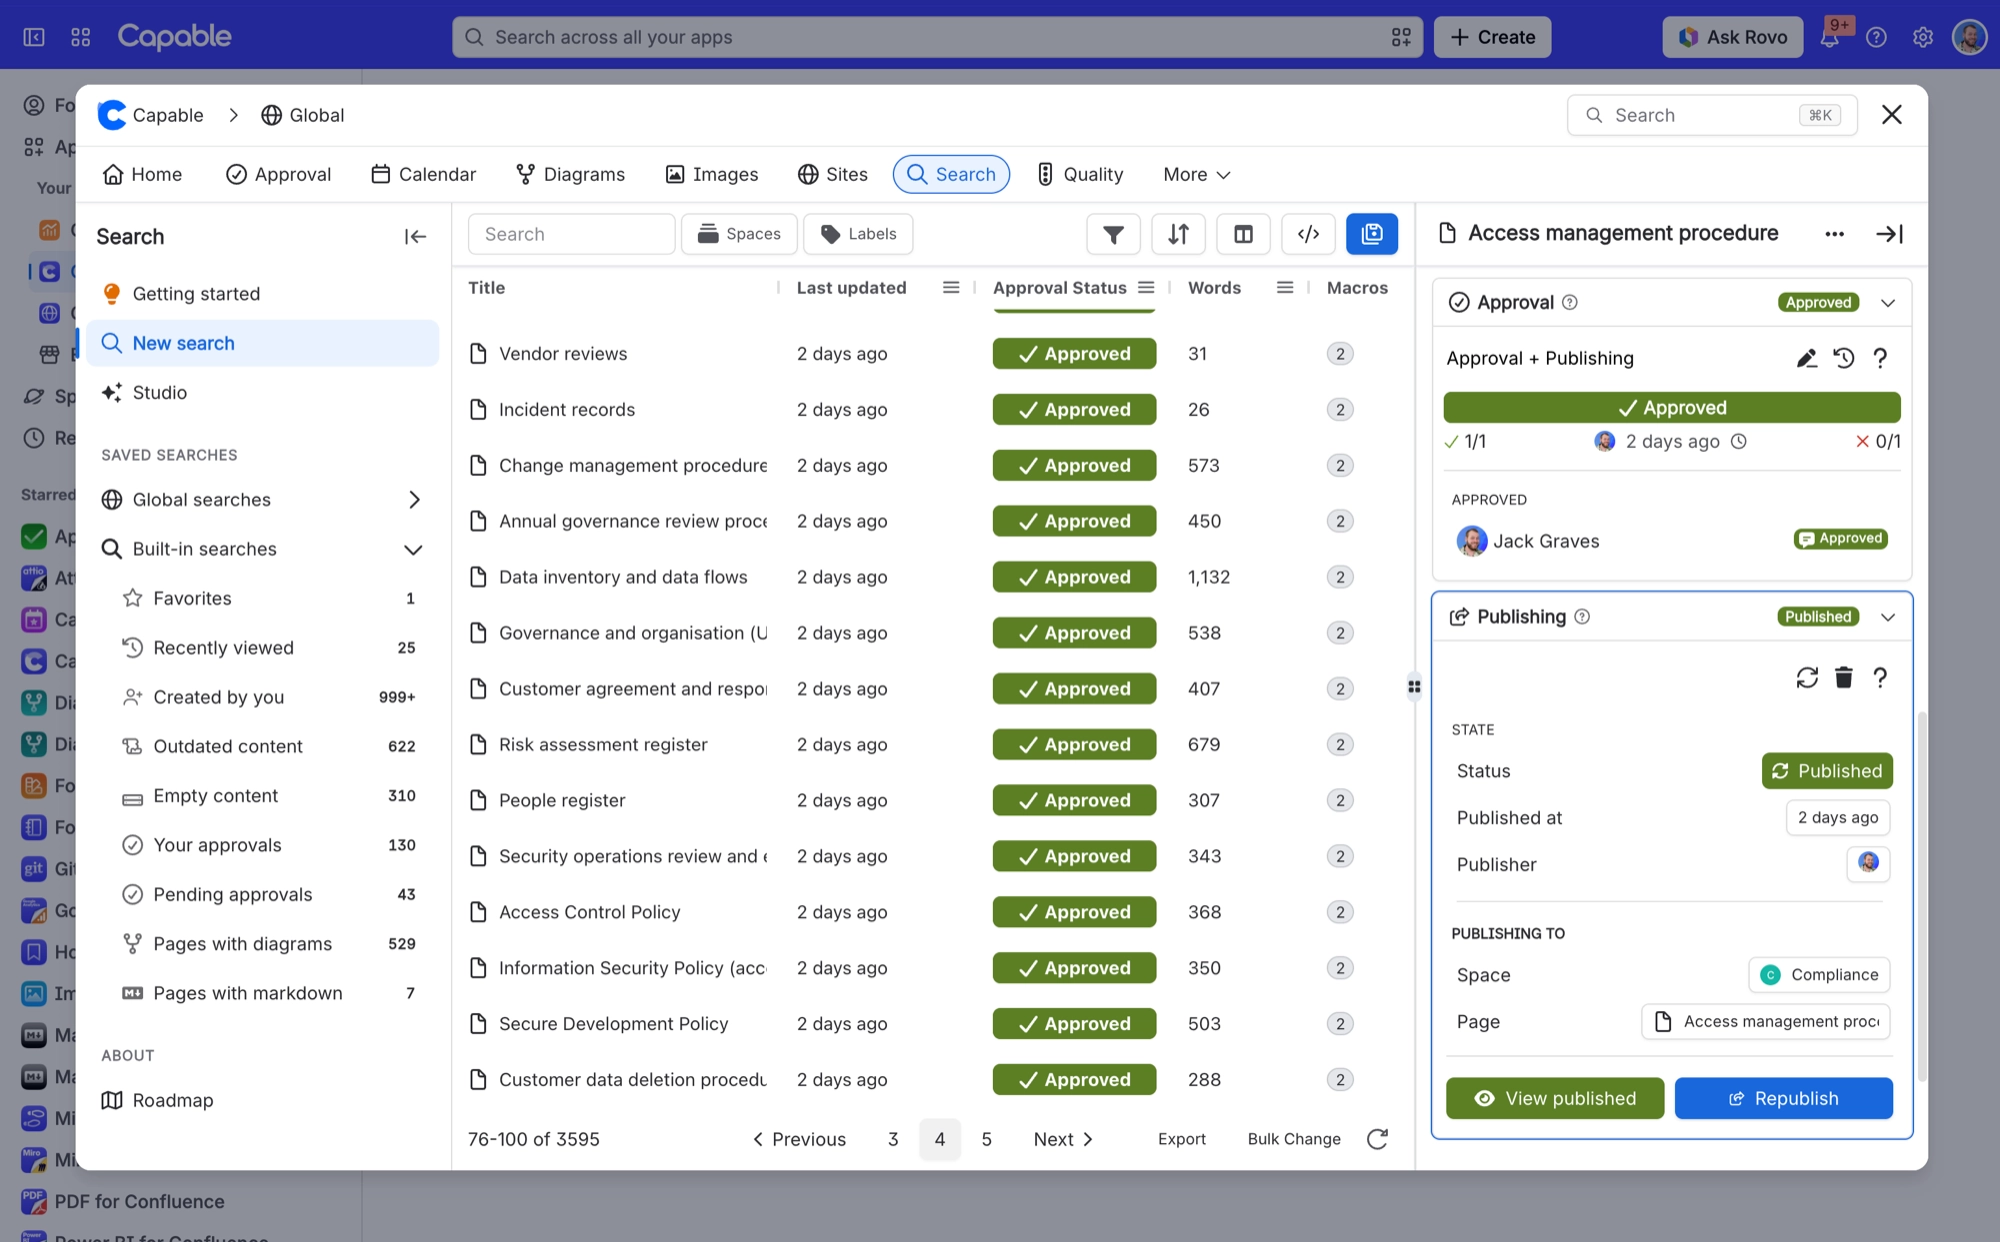Go to Previous results page
2000x1242 pixels.
[799, 1139]
